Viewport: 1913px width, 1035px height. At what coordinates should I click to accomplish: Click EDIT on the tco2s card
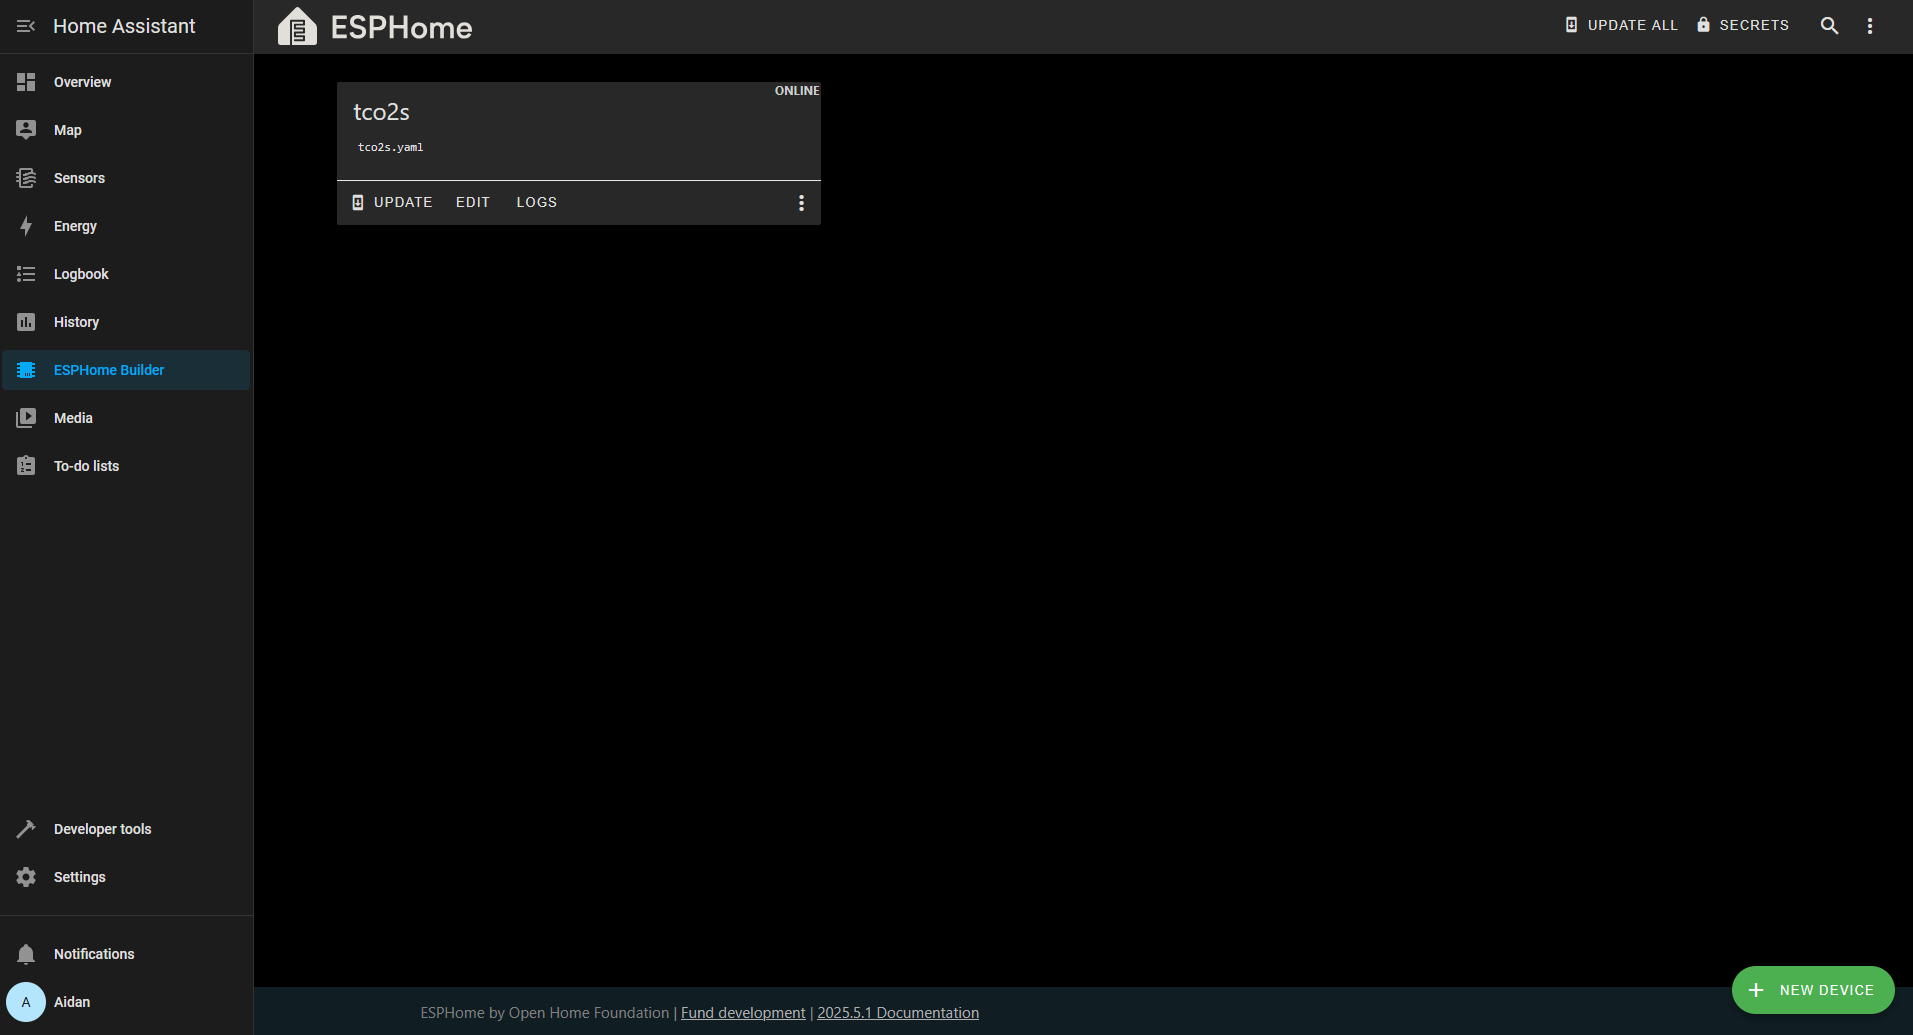click(x=473, y=202)
